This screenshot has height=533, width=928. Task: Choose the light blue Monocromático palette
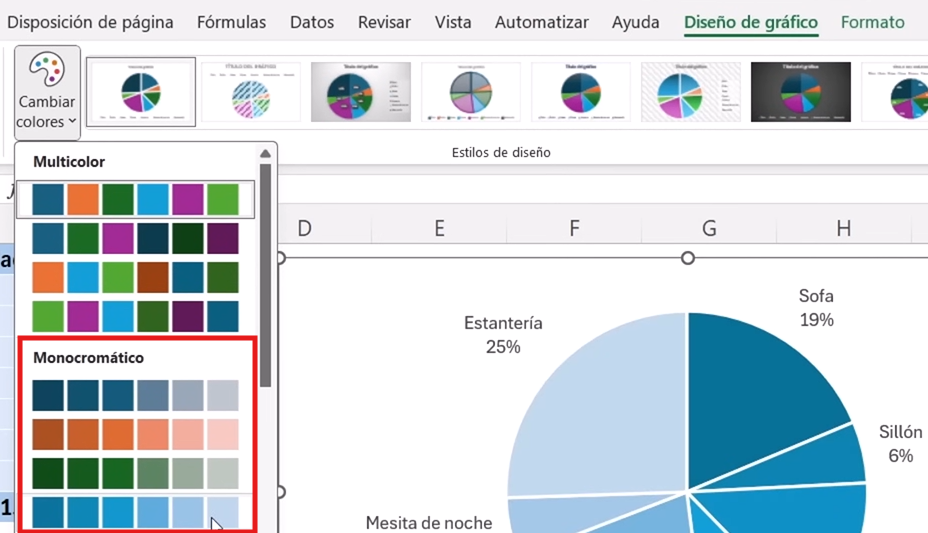pyautogui.click(x=136, y=512)
